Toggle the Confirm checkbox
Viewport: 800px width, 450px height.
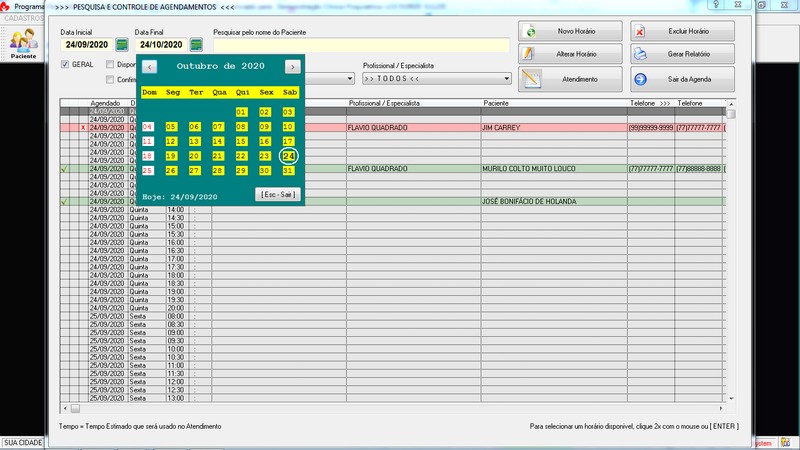110,80
